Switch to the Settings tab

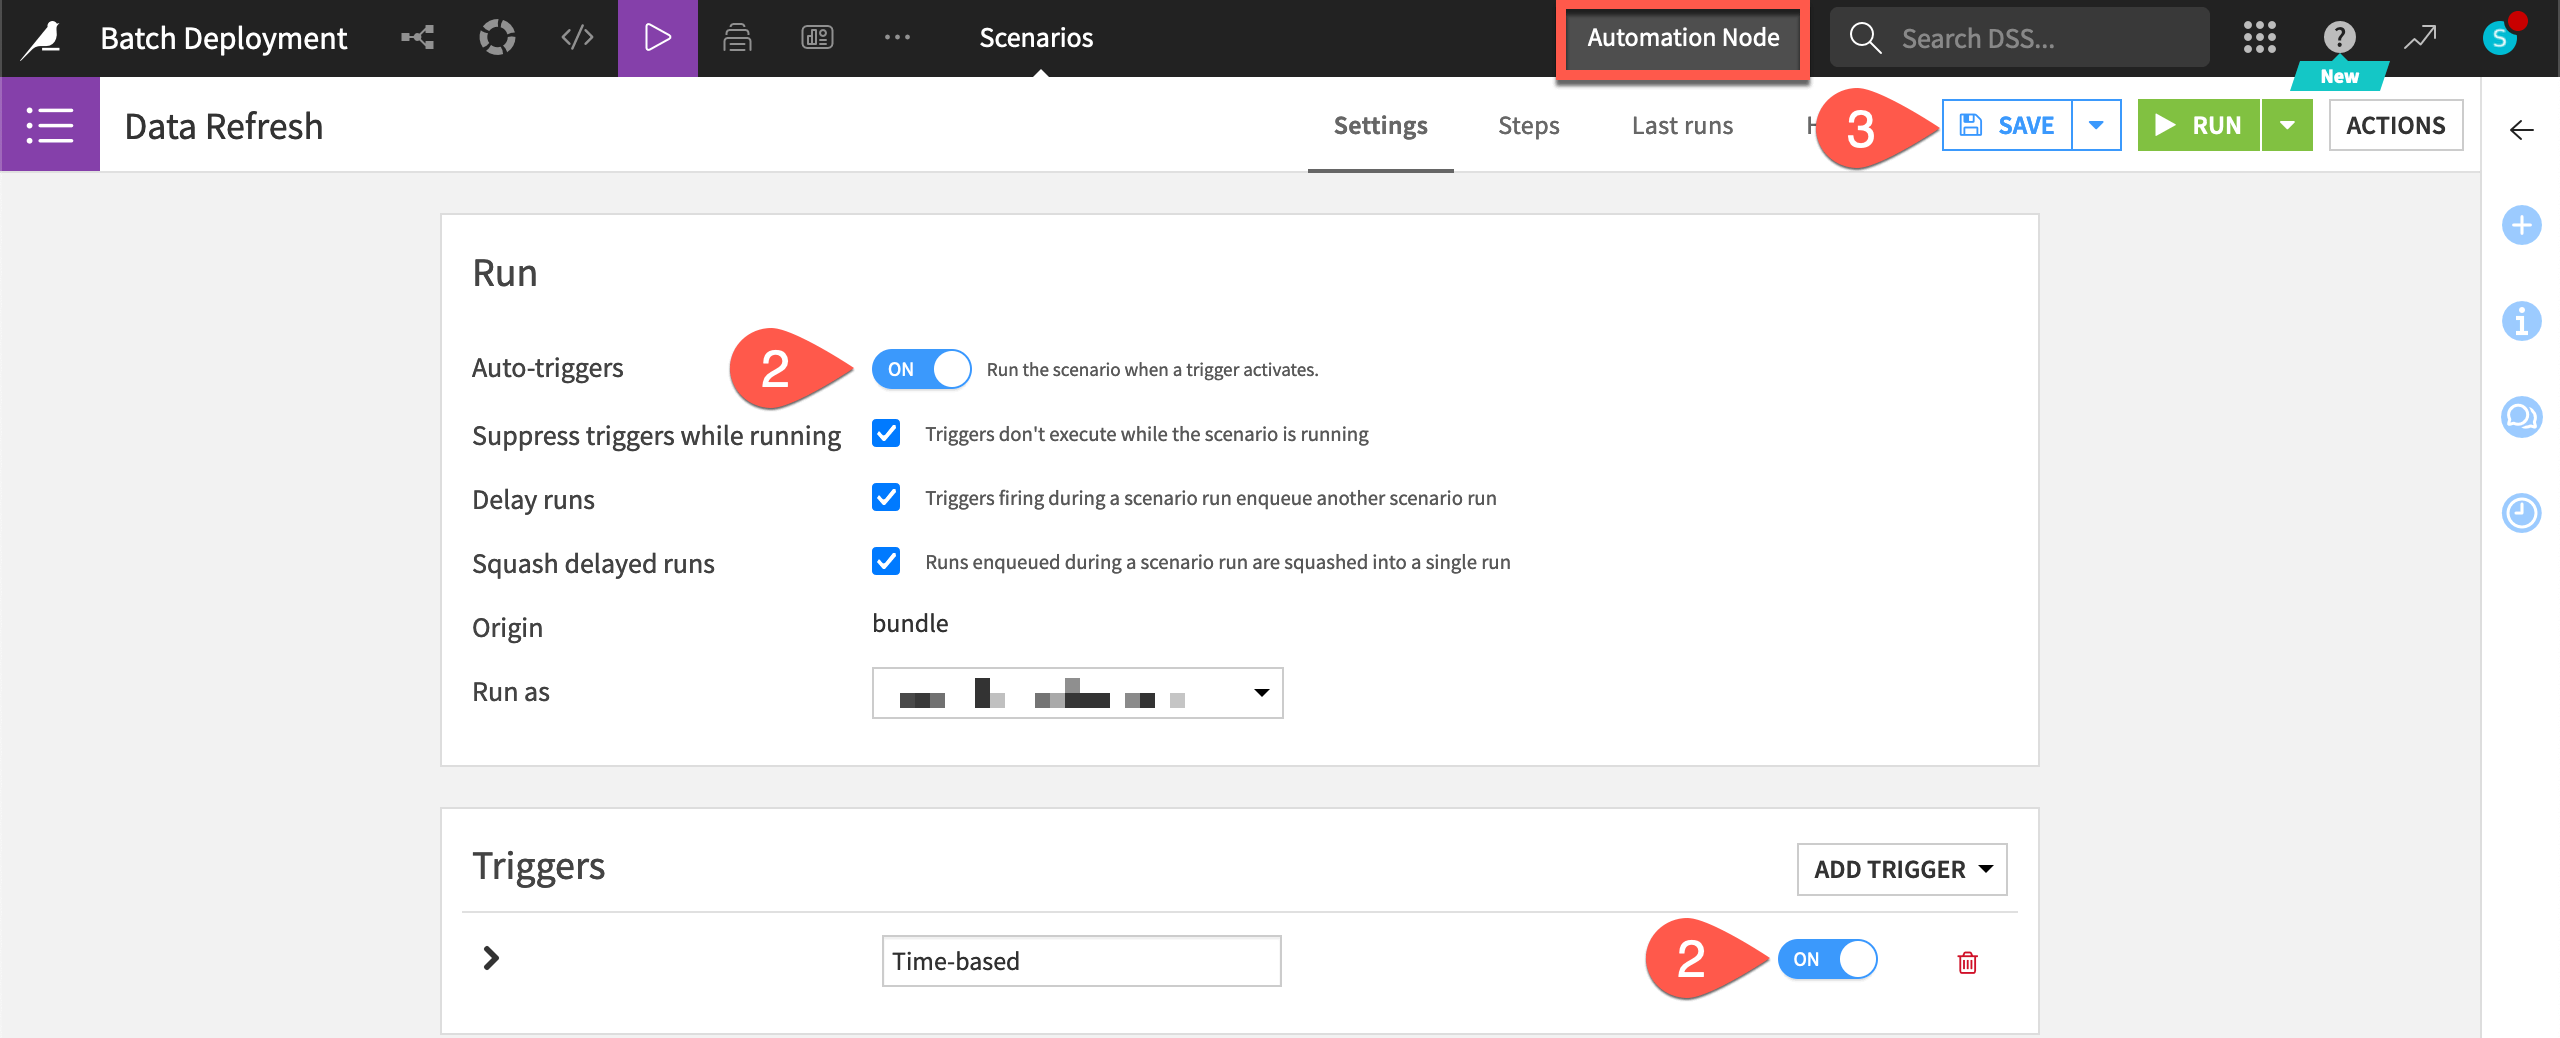click(x=1380, y=125)
